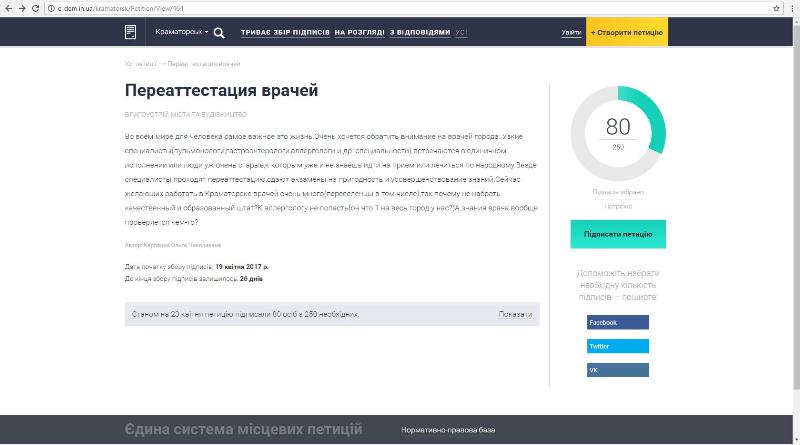
Task: Click '+ Створити петицію' button
Action: tap(627, 32)
